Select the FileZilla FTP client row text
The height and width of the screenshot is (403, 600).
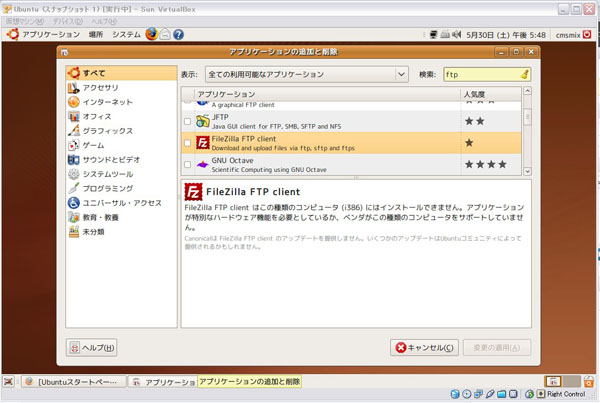283,143
